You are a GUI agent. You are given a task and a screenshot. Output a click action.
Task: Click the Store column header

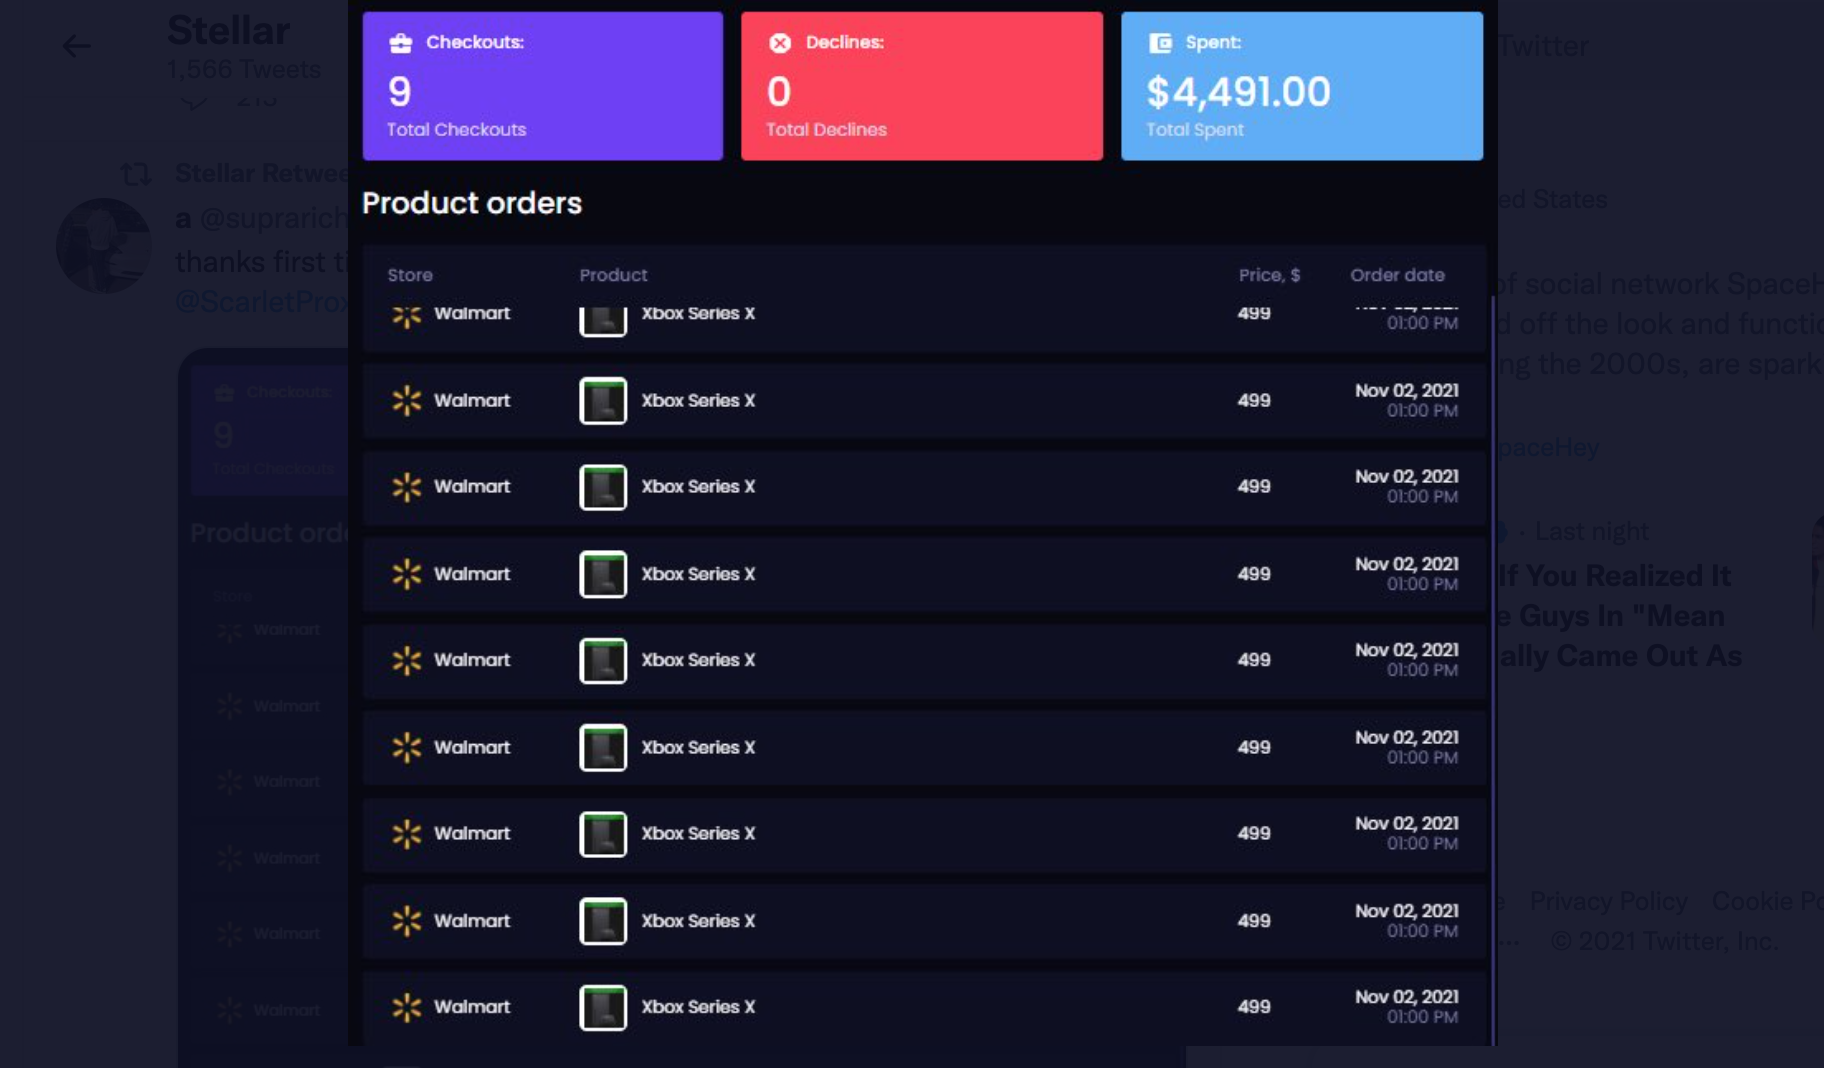[410, 275]
